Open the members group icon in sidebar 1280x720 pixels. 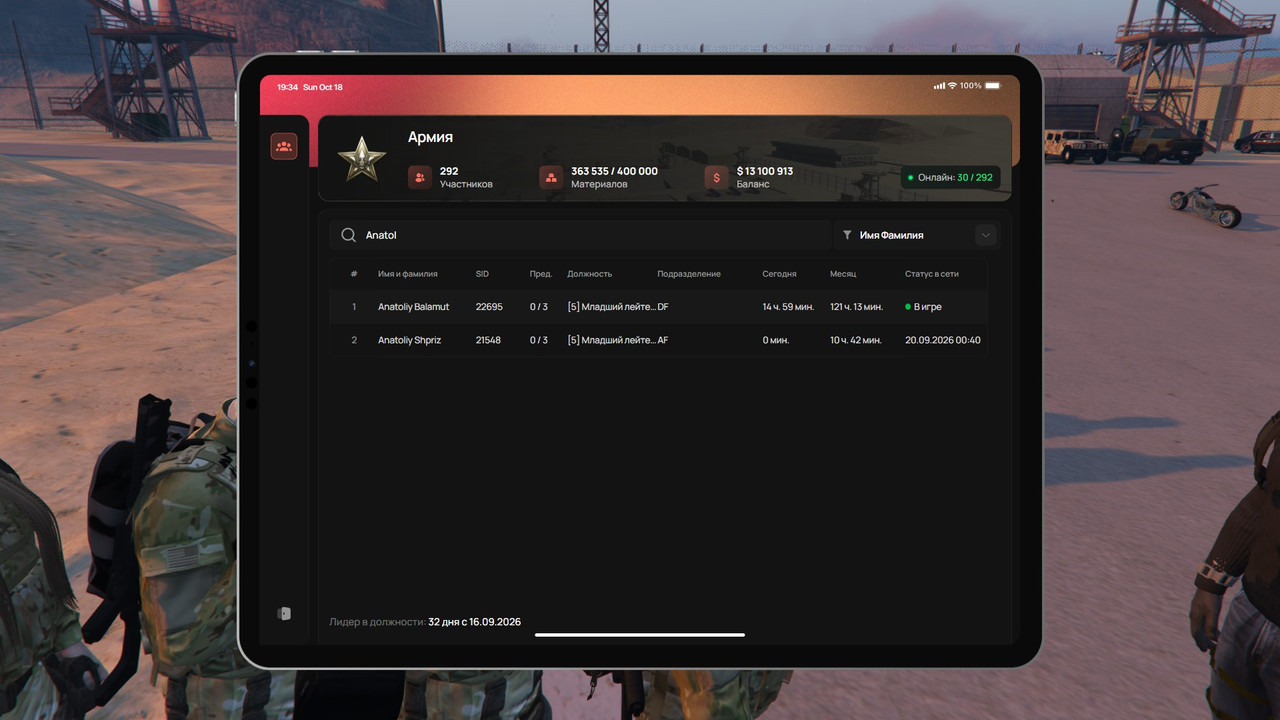click(284, 147)
